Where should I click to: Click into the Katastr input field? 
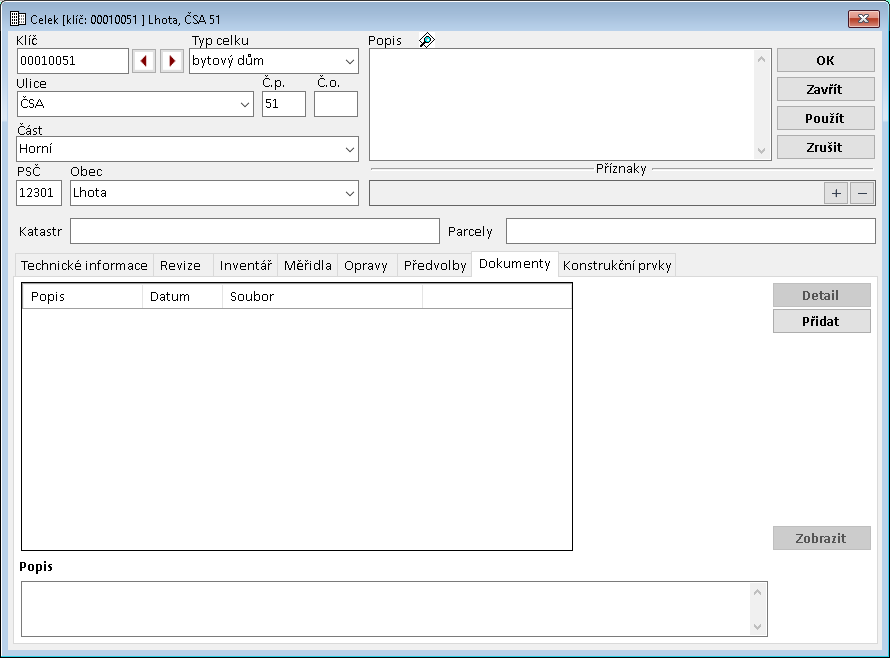coord(254,231)
